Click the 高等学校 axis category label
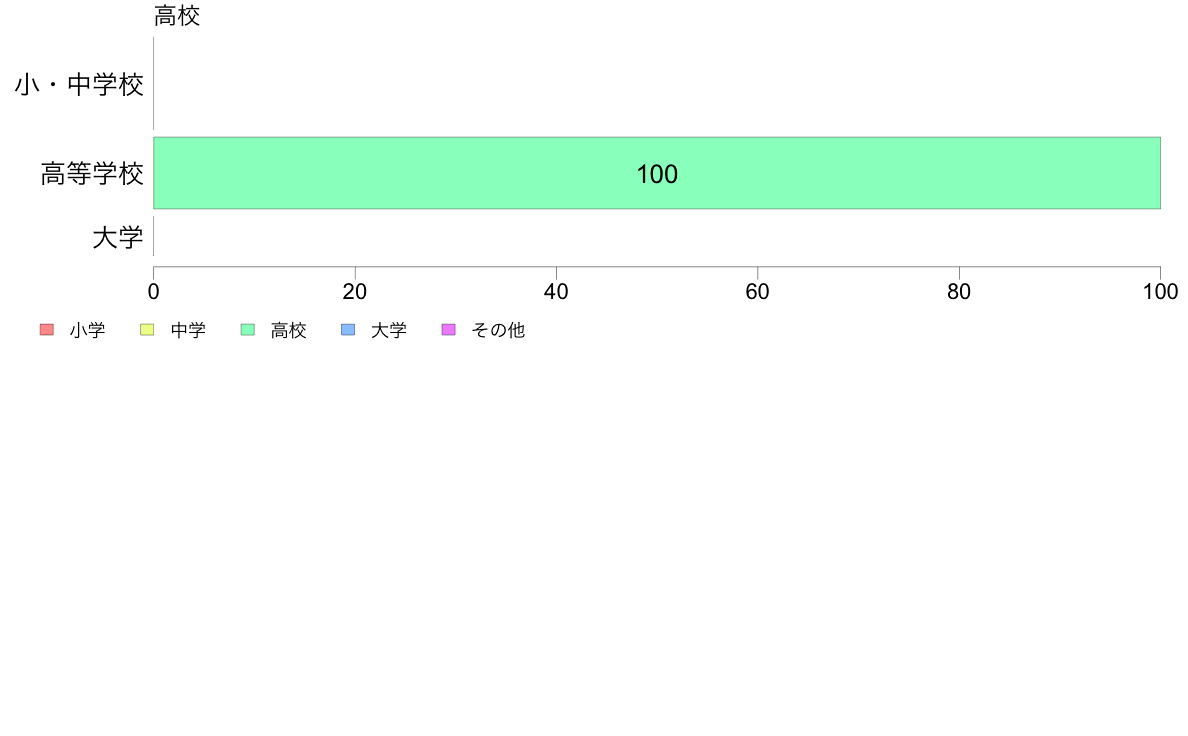 (x=92, y=174)
